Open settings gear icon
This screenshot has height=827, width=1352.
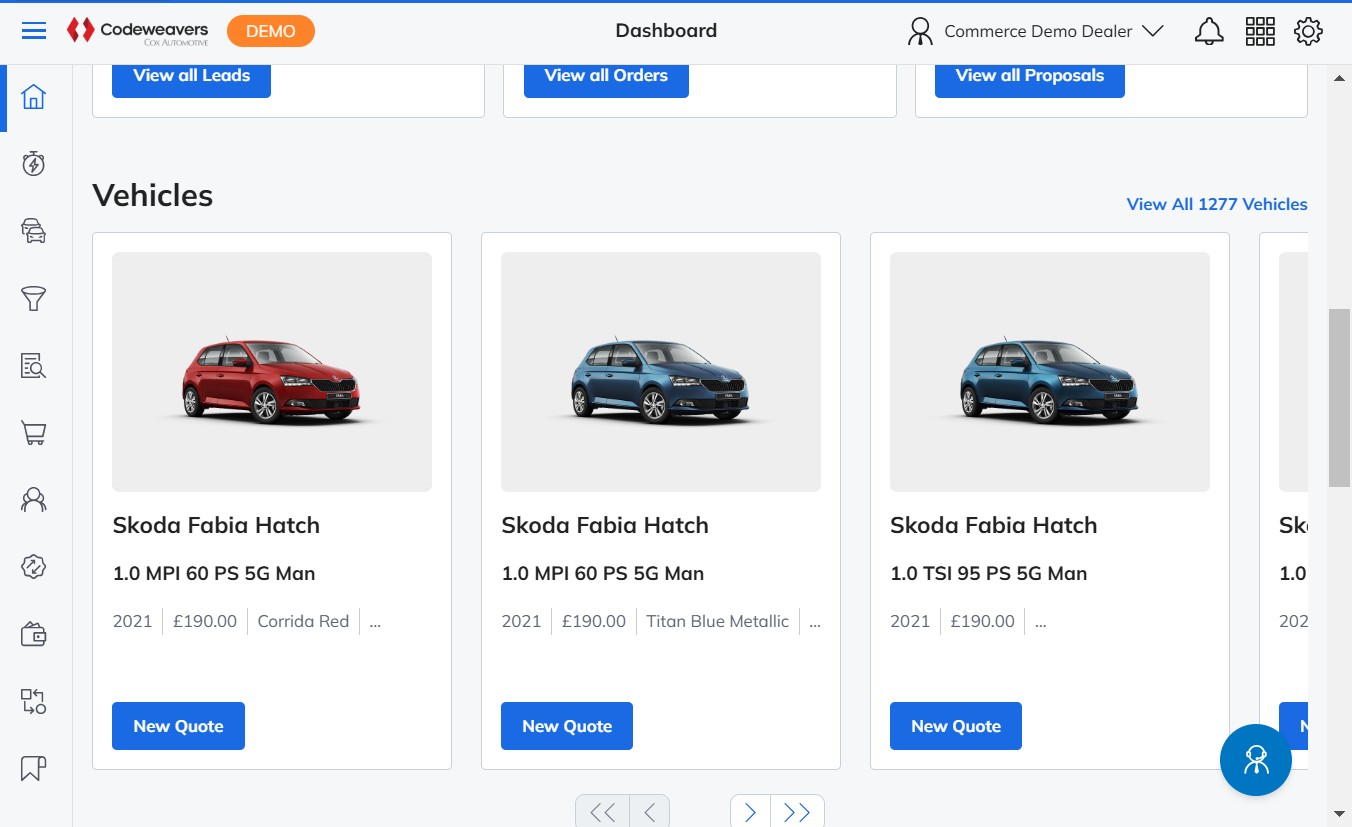click(x=1308, y=31)
